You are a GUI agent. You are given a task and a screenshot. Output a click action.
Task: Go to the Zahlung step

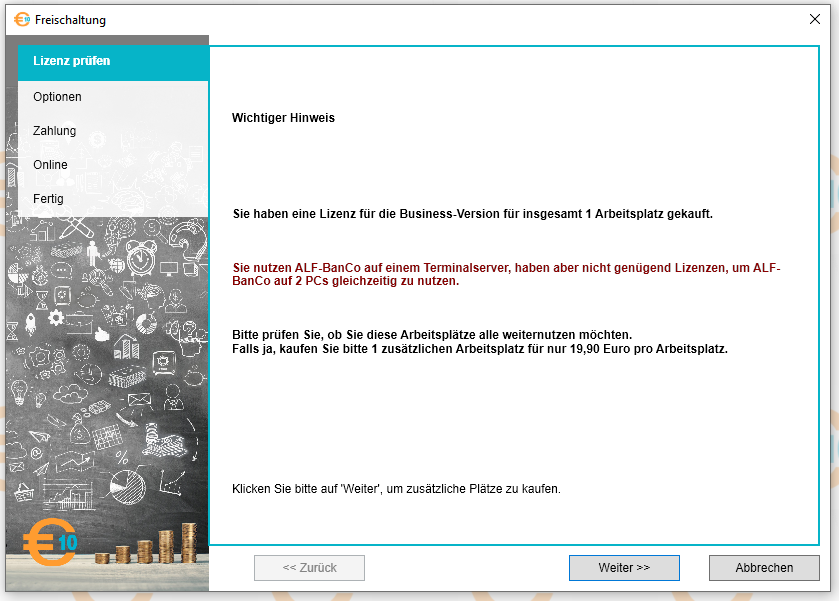pos(54,131)
